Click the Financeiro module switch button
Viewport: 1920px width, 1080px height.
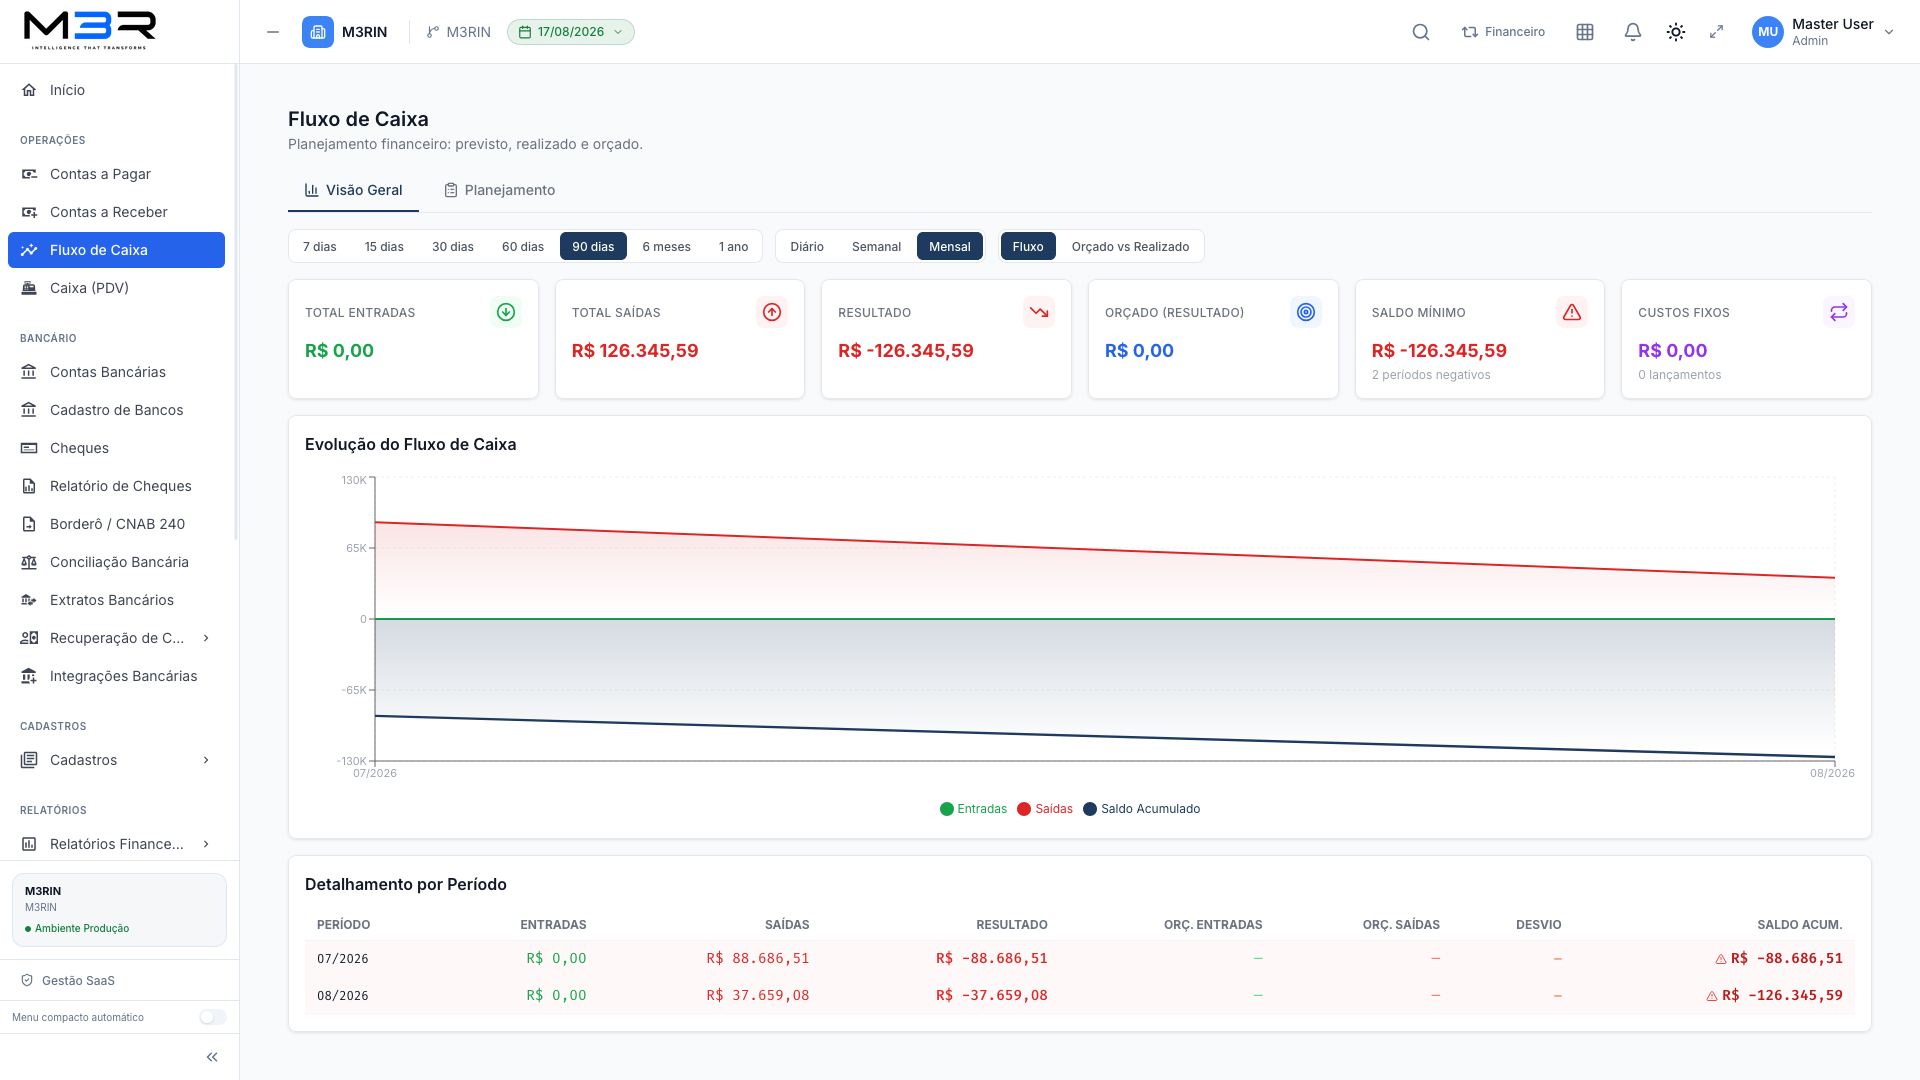tap(1503, 32)
